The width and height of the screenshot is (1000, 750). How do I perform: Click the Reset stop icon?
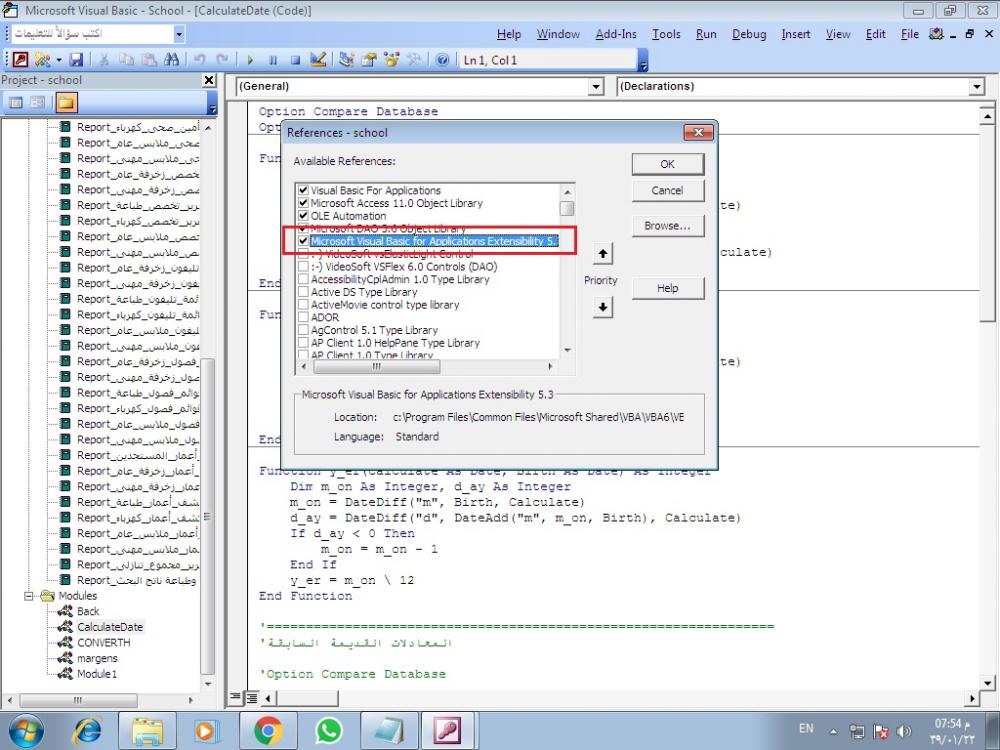(295, 60)
